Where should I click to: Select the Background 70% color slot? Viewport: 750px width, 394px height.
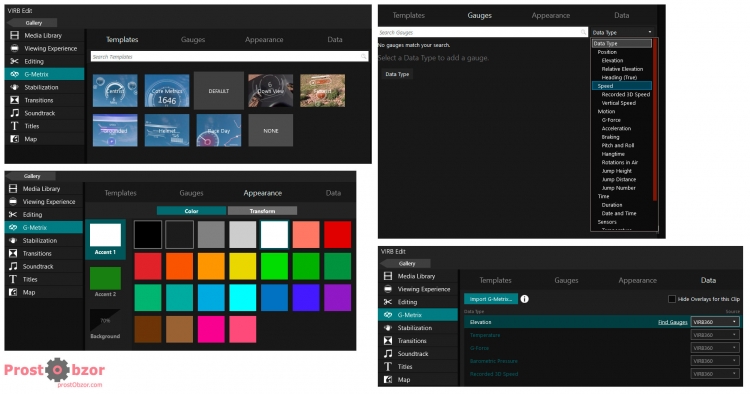coord(105,324)
